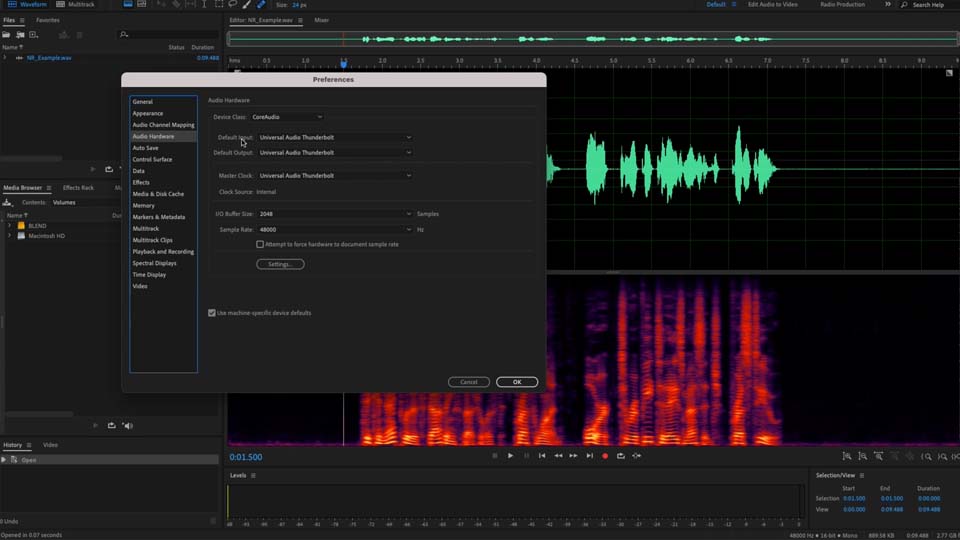This screenshot has height=540, width=960.
Task: Toggle Skip Selection in transport bar
Action: [x=637, y=456]
